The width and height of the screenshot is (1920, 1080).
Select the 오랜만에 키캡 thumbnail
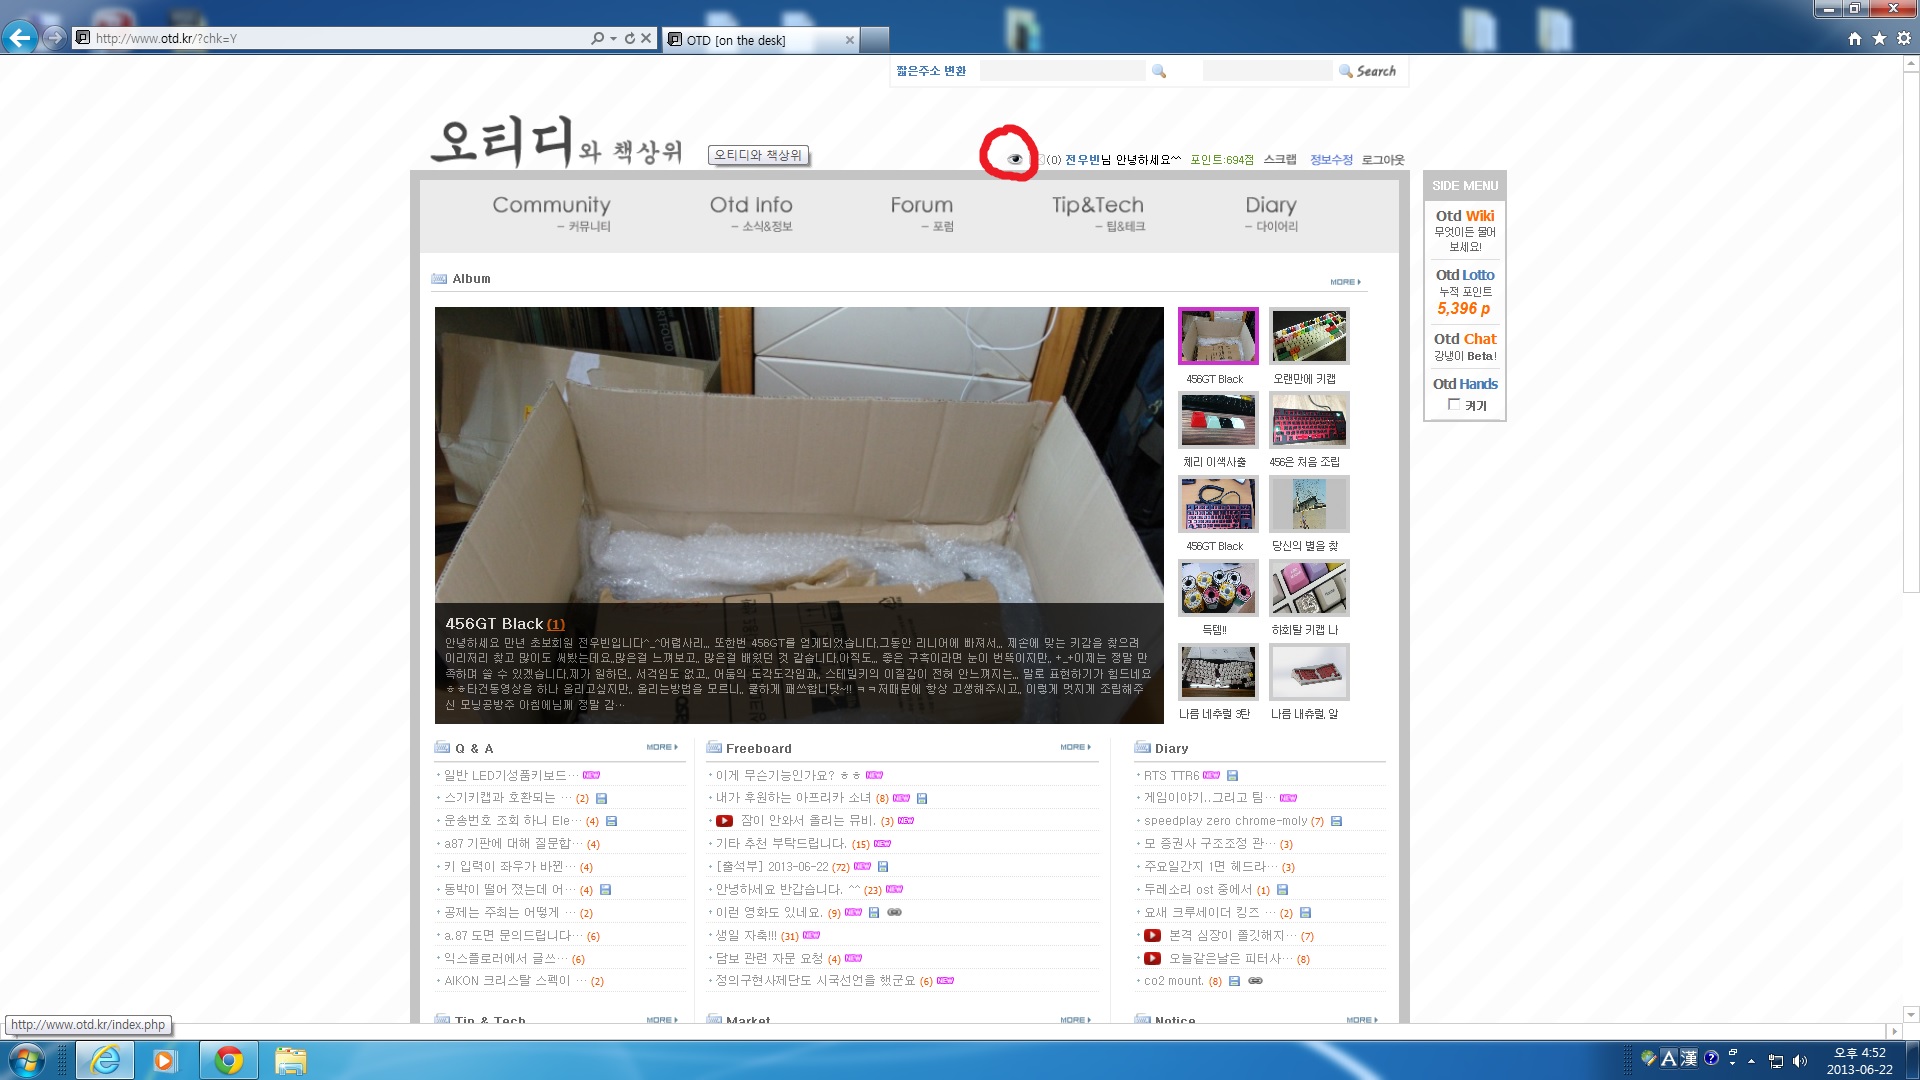(1309, 336)
